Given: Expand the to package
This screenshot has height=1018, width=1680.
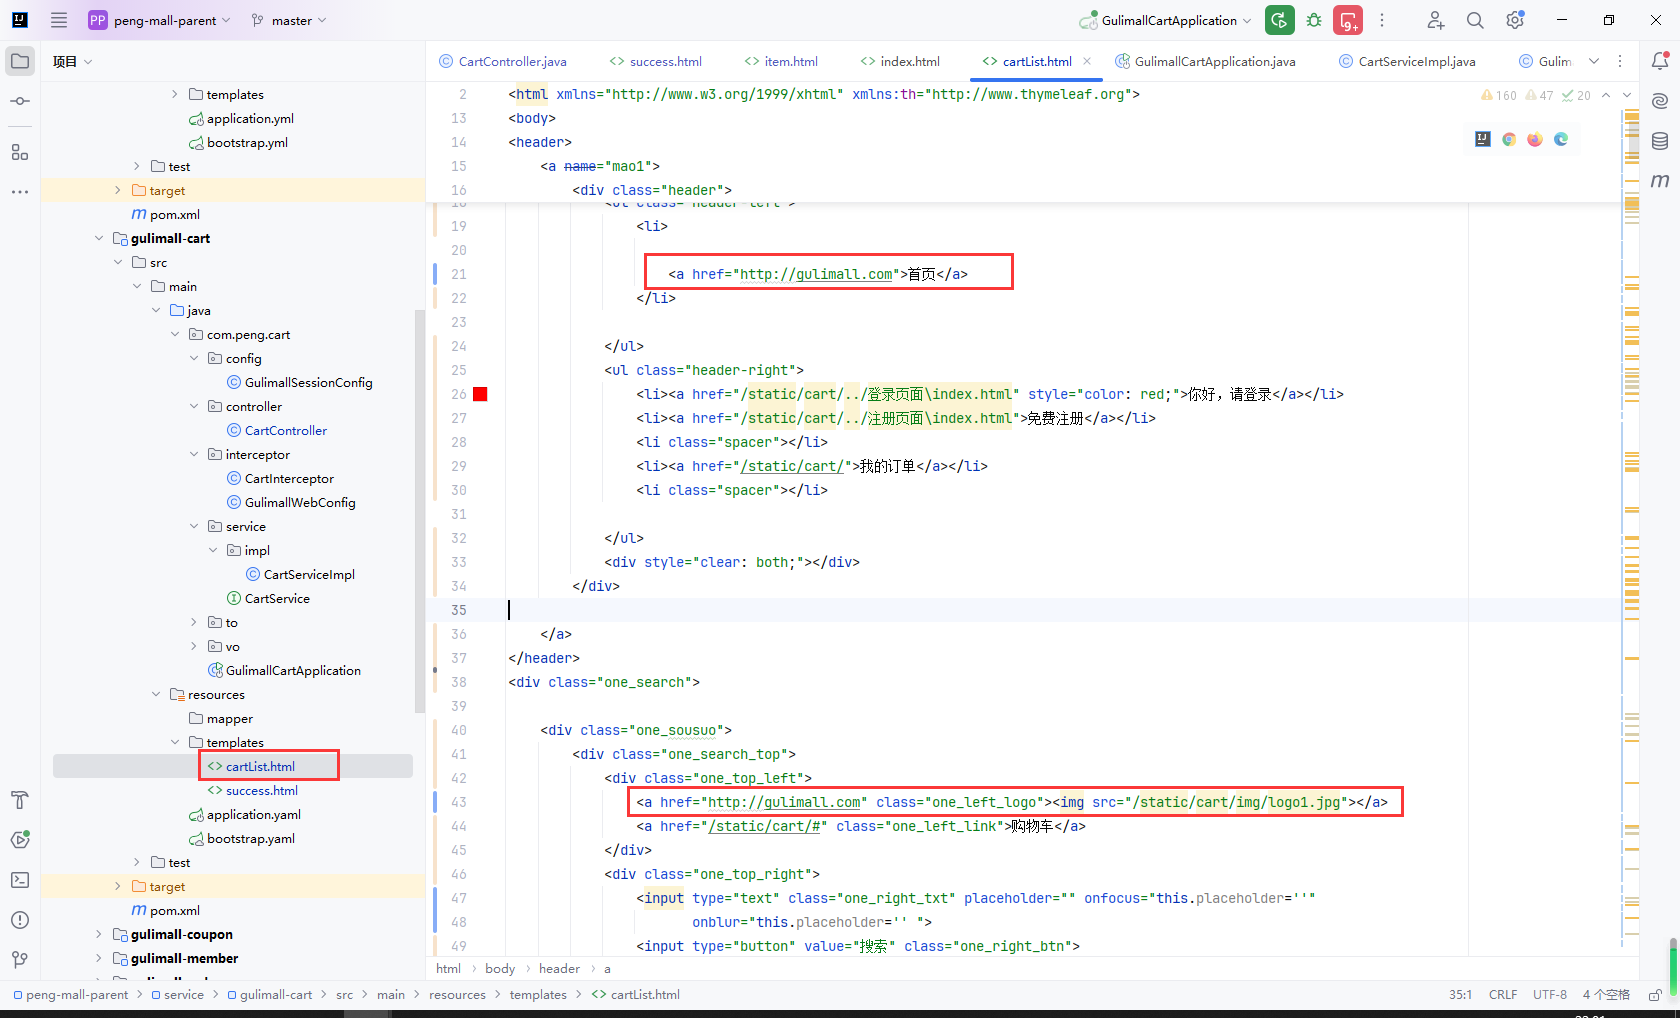Looking at the screenshot, I should point(194,622).
